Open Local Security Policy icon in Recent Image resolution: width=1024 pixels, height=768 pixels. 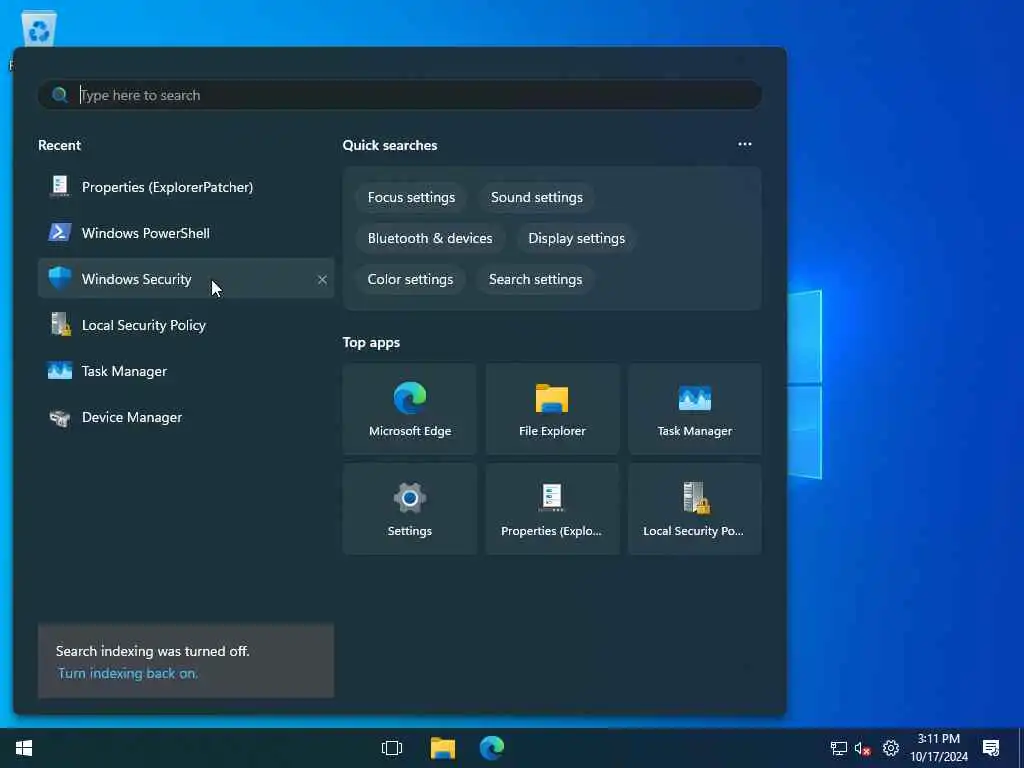pos(60,325)
